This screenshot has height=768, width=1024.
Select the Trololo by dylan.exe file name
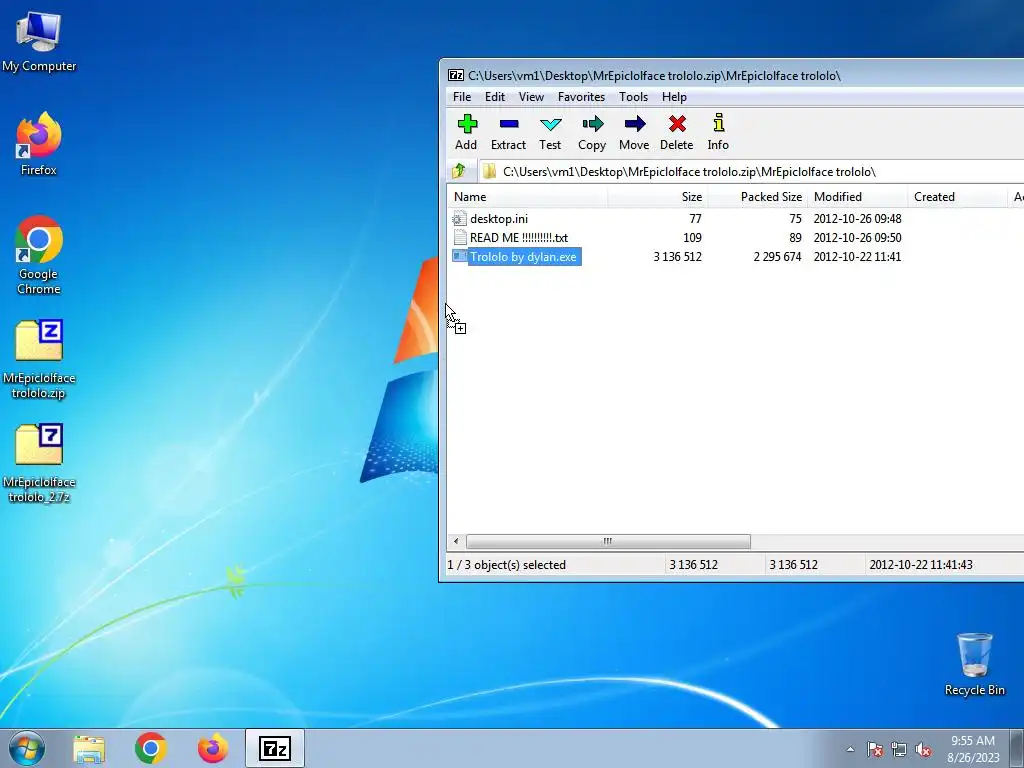coord(523,257)
